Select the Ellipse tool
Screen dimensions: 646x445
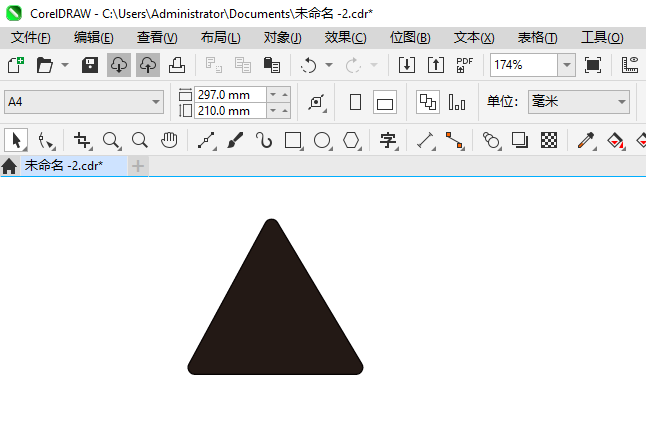coord(322,141)
